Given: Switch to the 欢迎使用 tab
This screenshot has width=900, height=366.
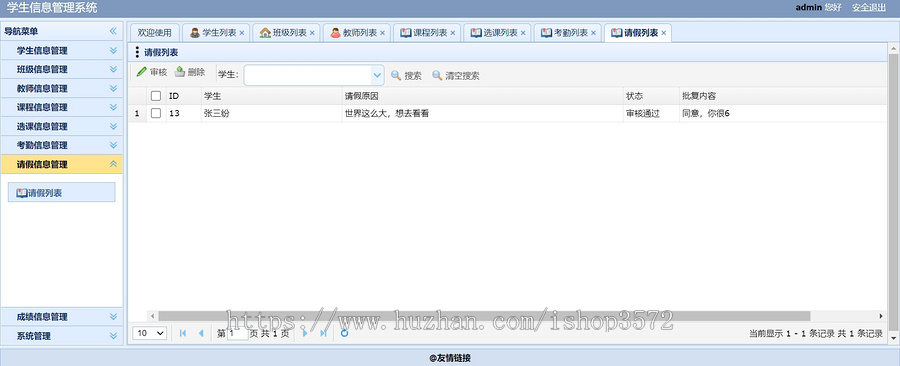Looking at the screenshot, I should pos(154,33).
